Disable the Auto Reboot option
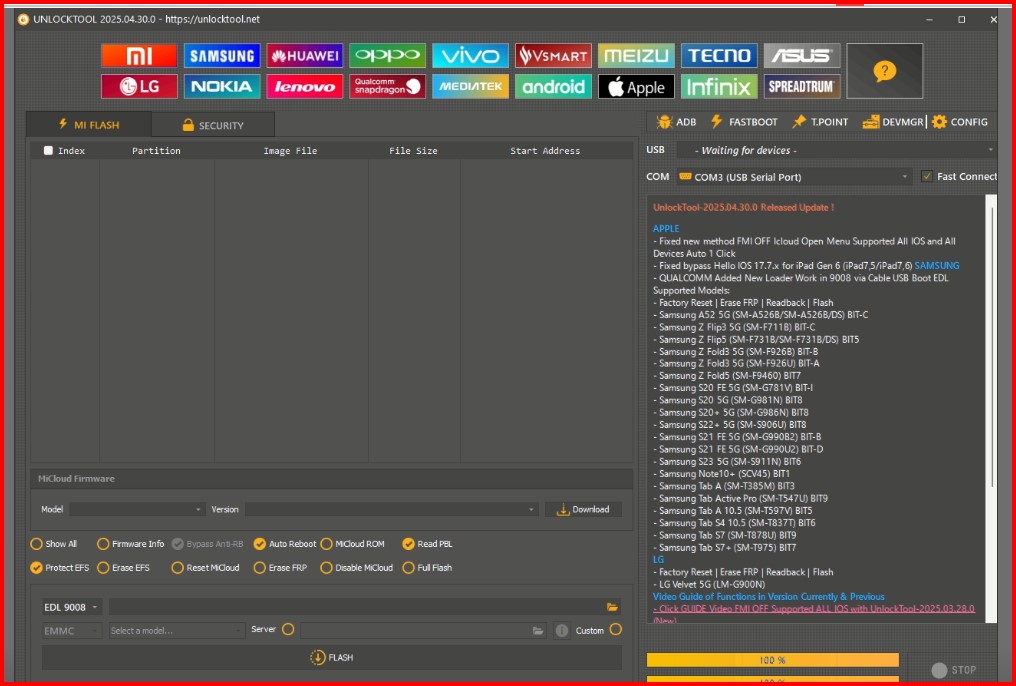 tap(260, 543)
